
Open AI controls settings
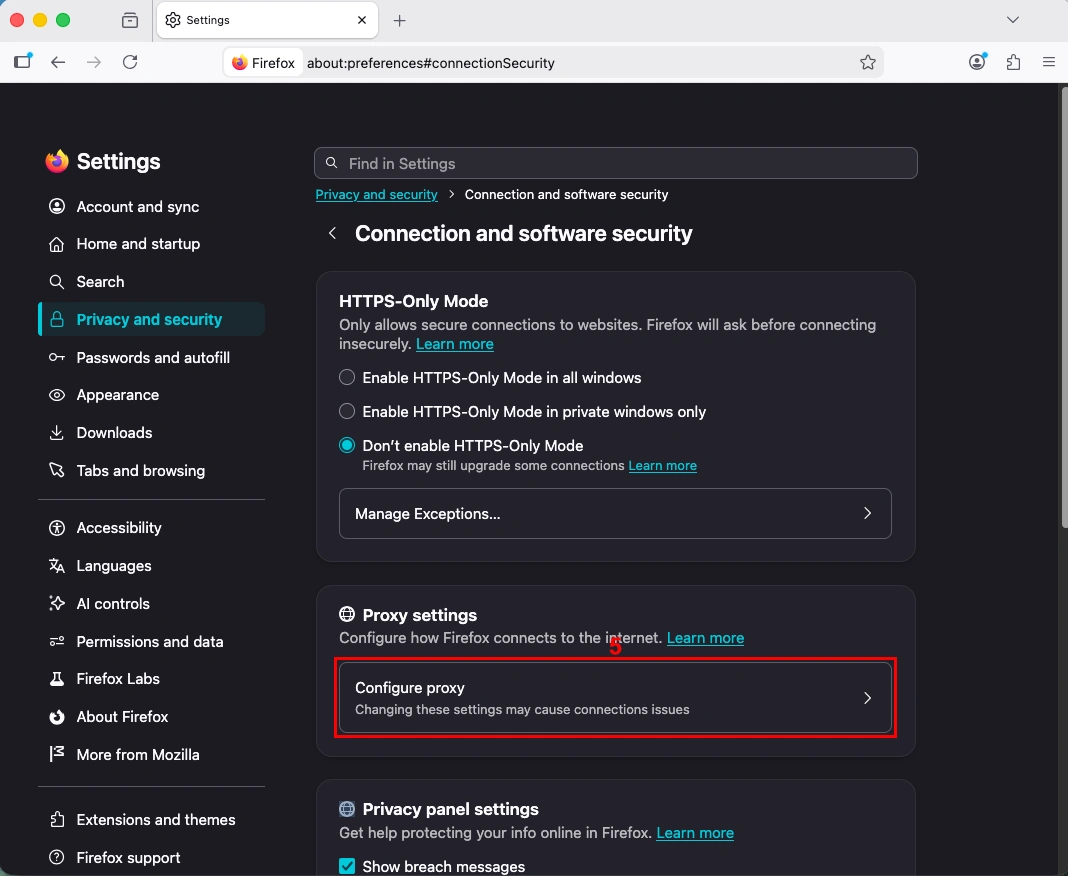[151, 604]
